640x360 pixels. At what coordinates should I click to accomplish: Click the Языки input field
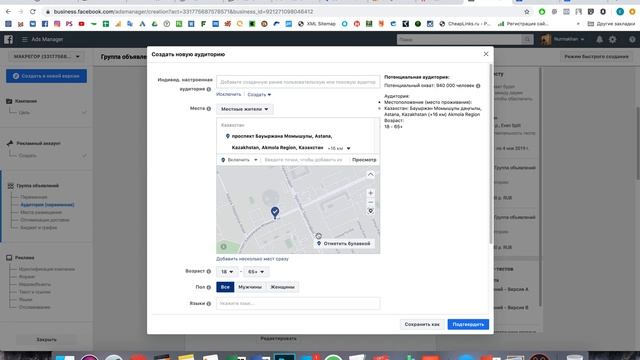pyautogui.click(x=298, y=304)
